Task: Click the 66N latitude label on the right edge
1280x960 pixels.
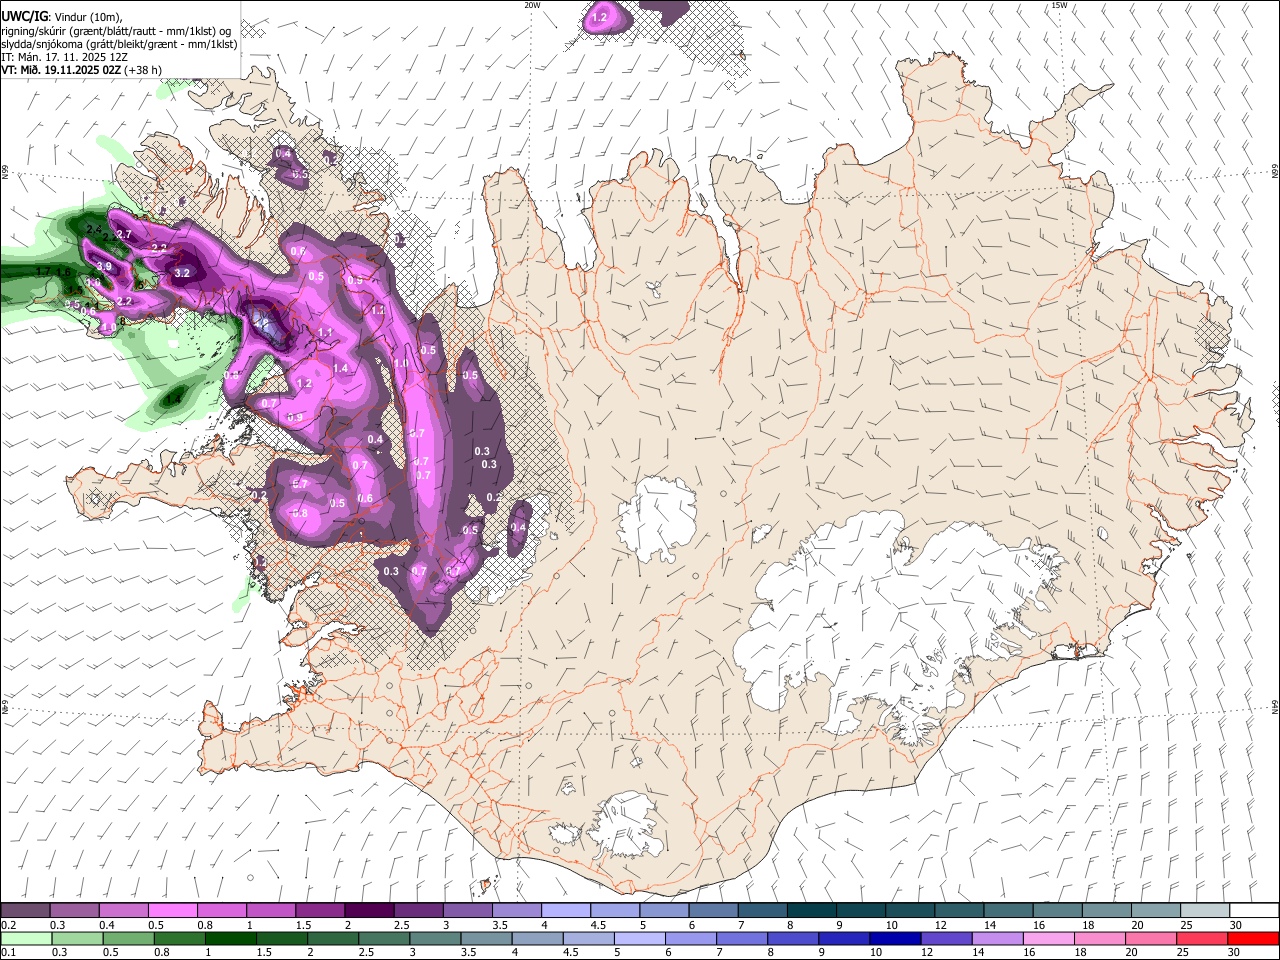Action: coord(1274,172)
